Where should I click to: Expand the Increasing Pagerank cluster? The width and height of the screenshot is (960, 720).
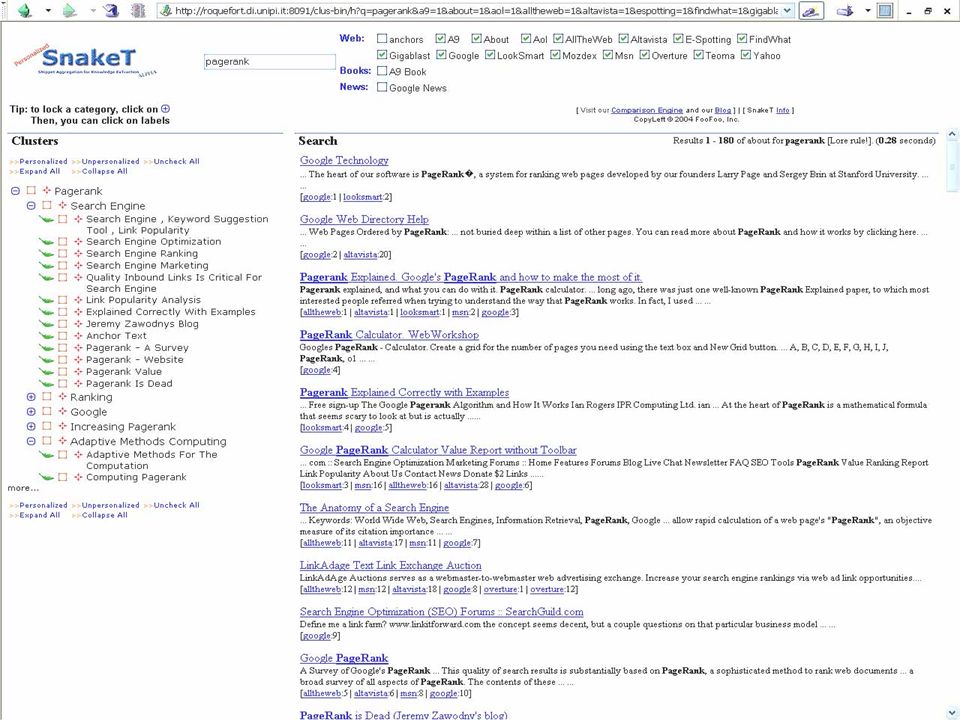coord(31,426)
